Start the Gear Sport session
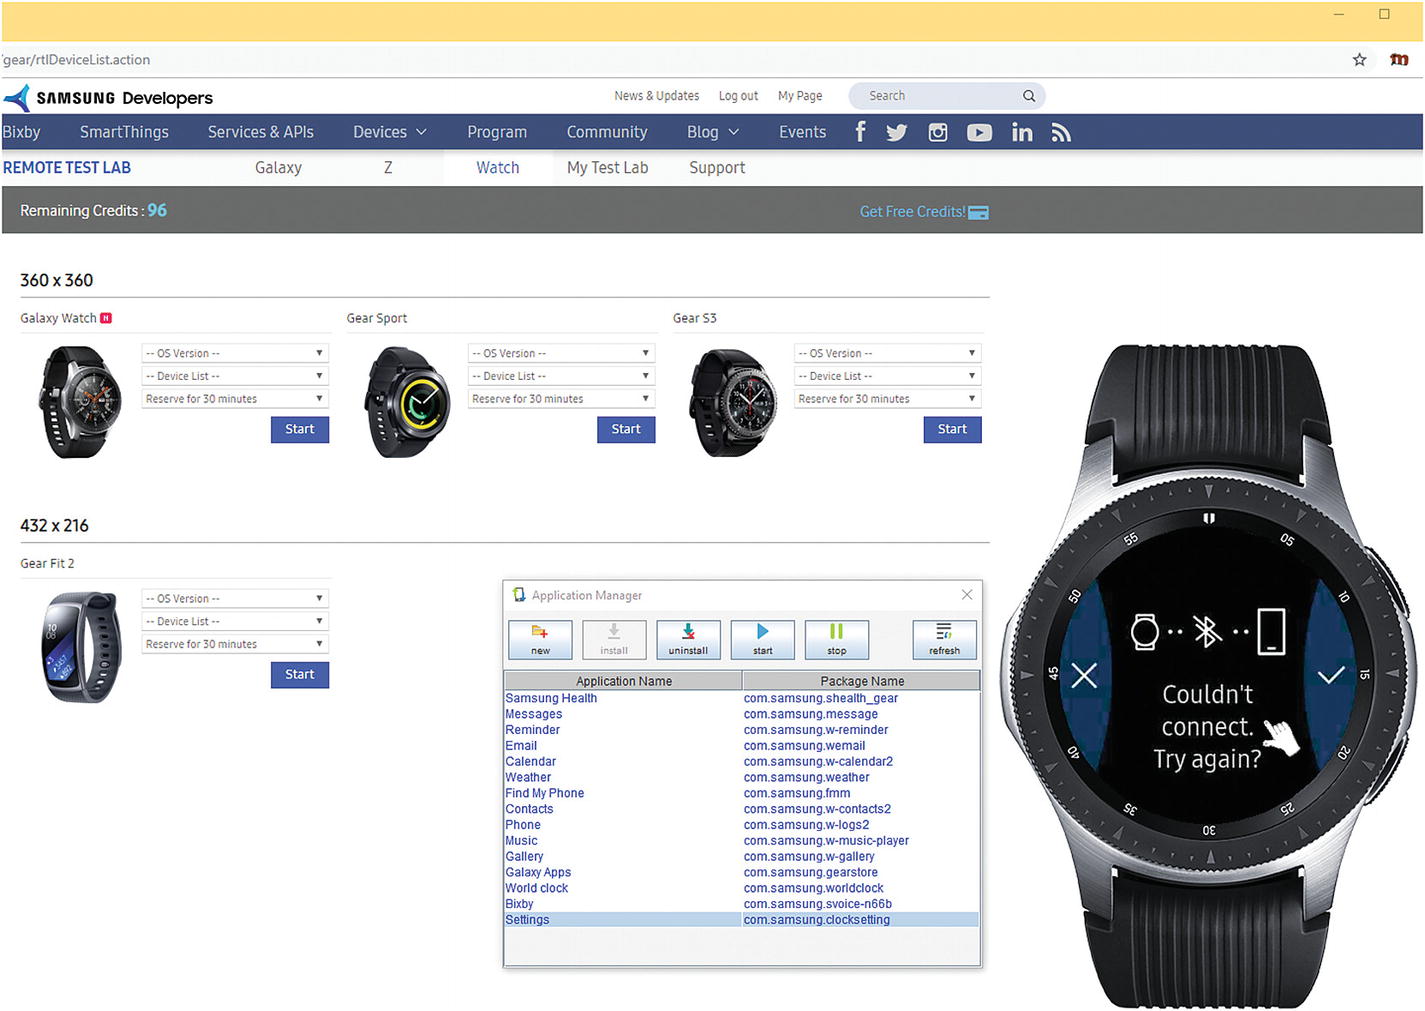This screenshot has width=1425, height=1011. point(626,429)
